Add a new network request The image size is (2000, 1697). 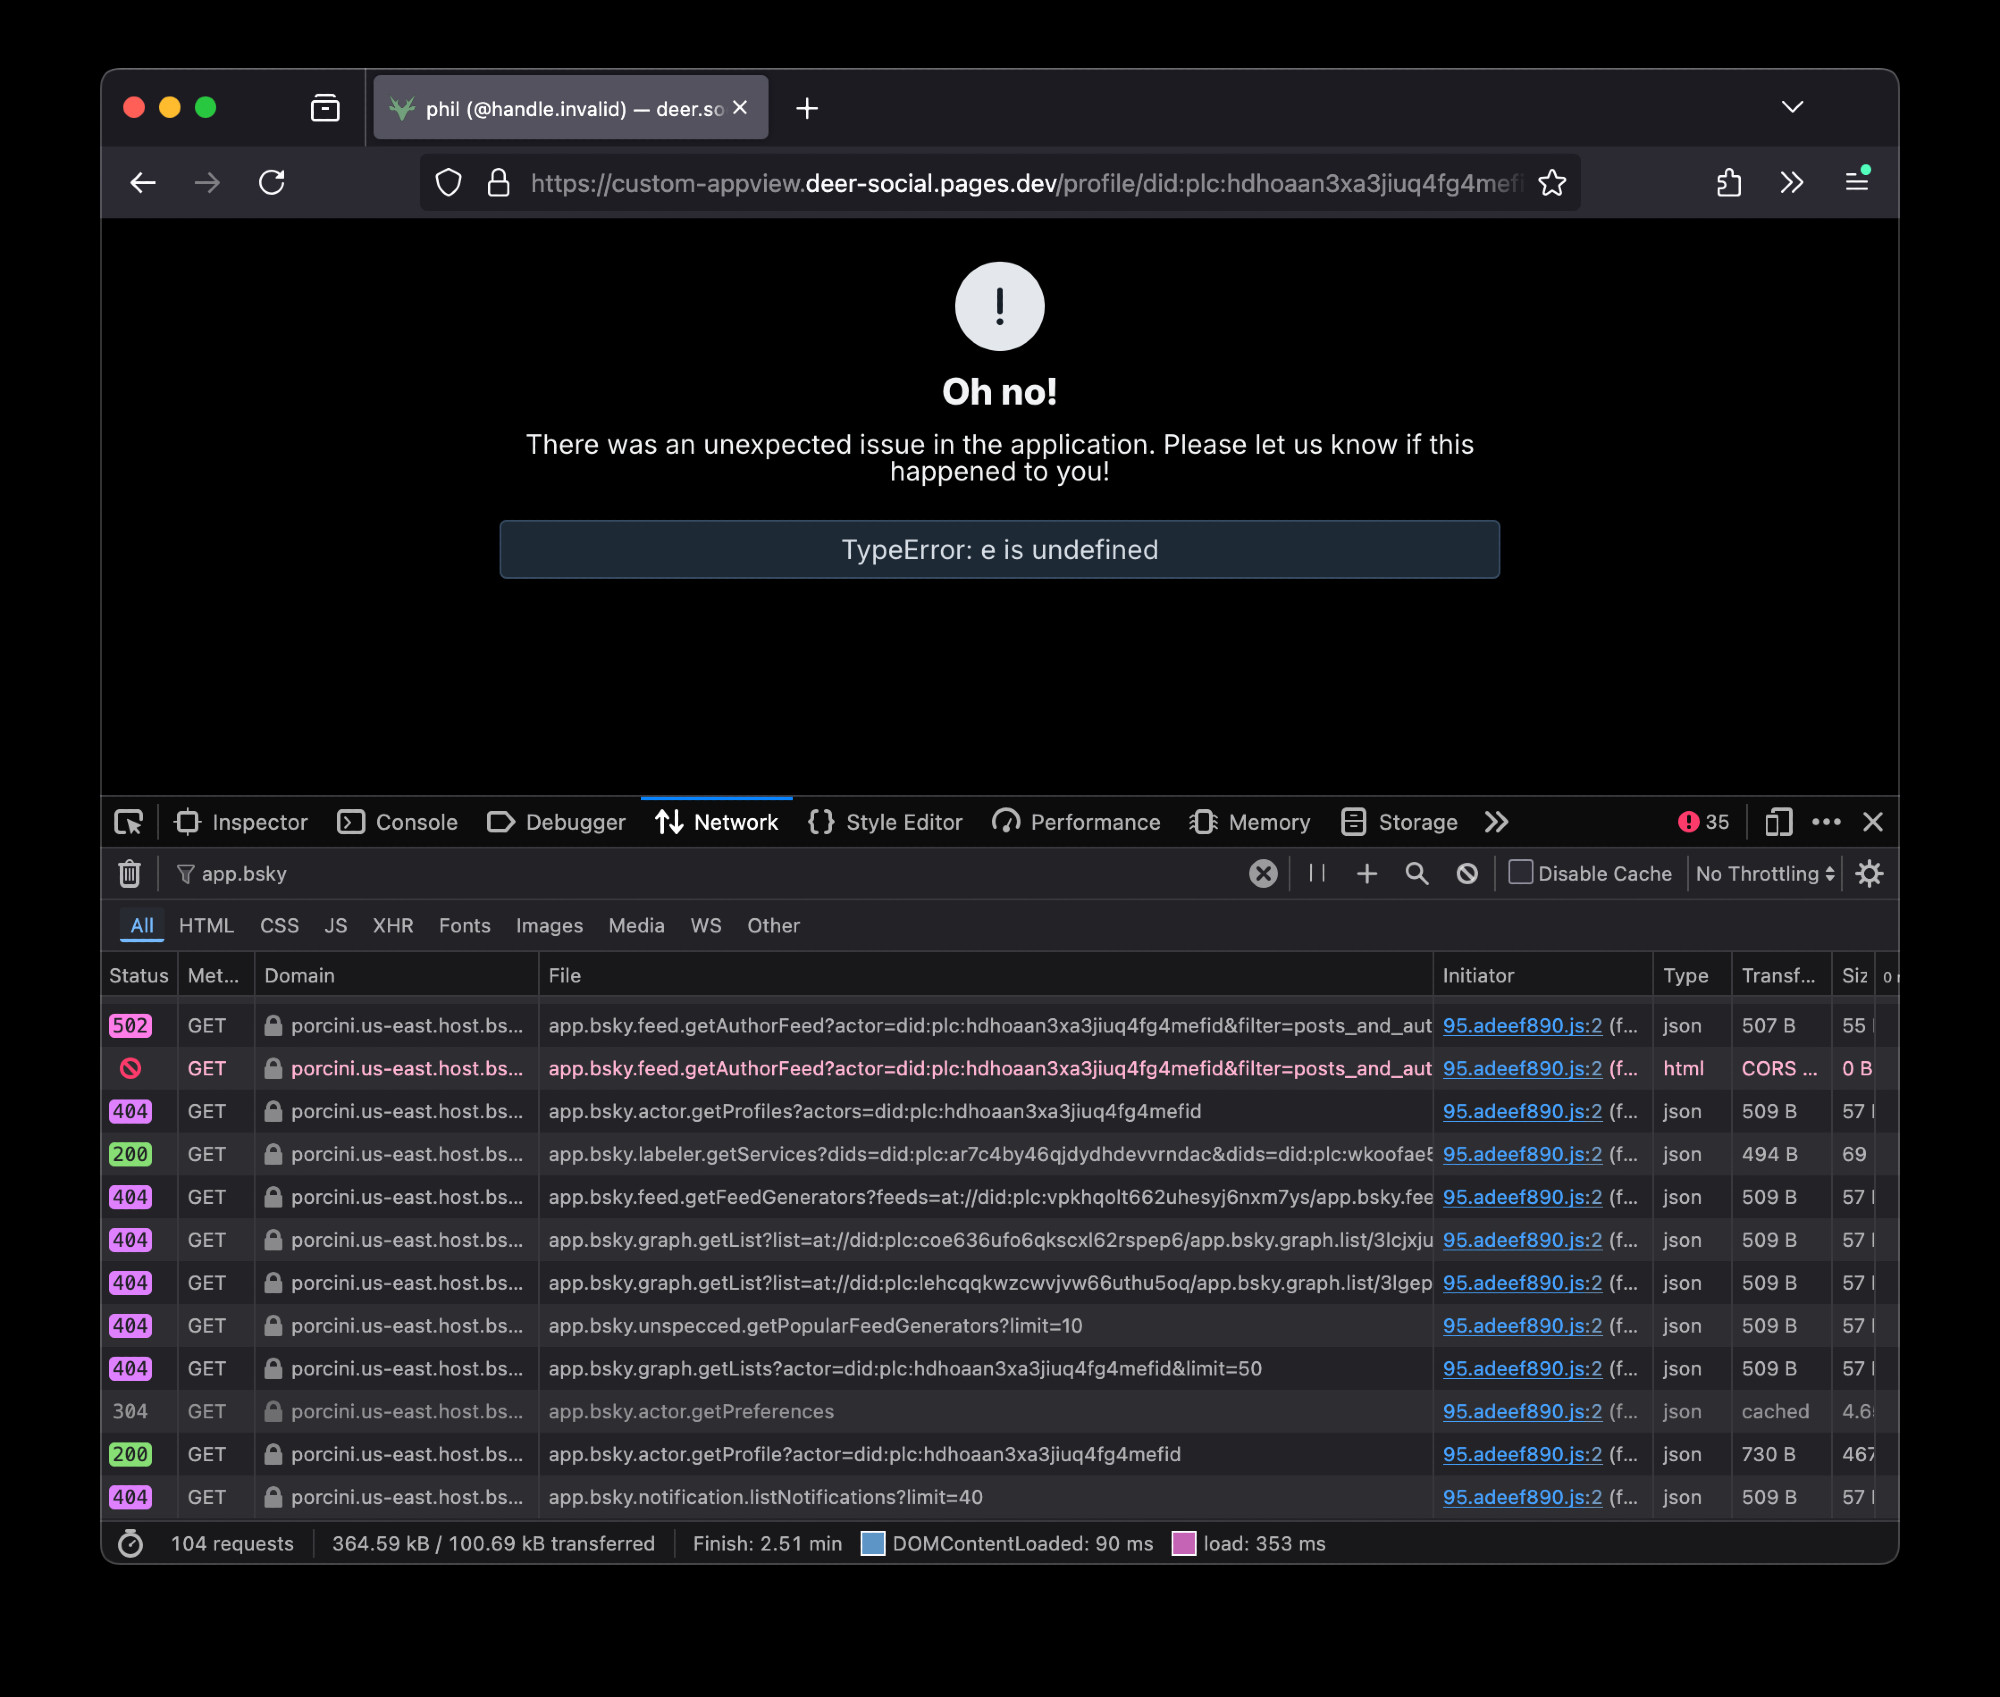1367,874
